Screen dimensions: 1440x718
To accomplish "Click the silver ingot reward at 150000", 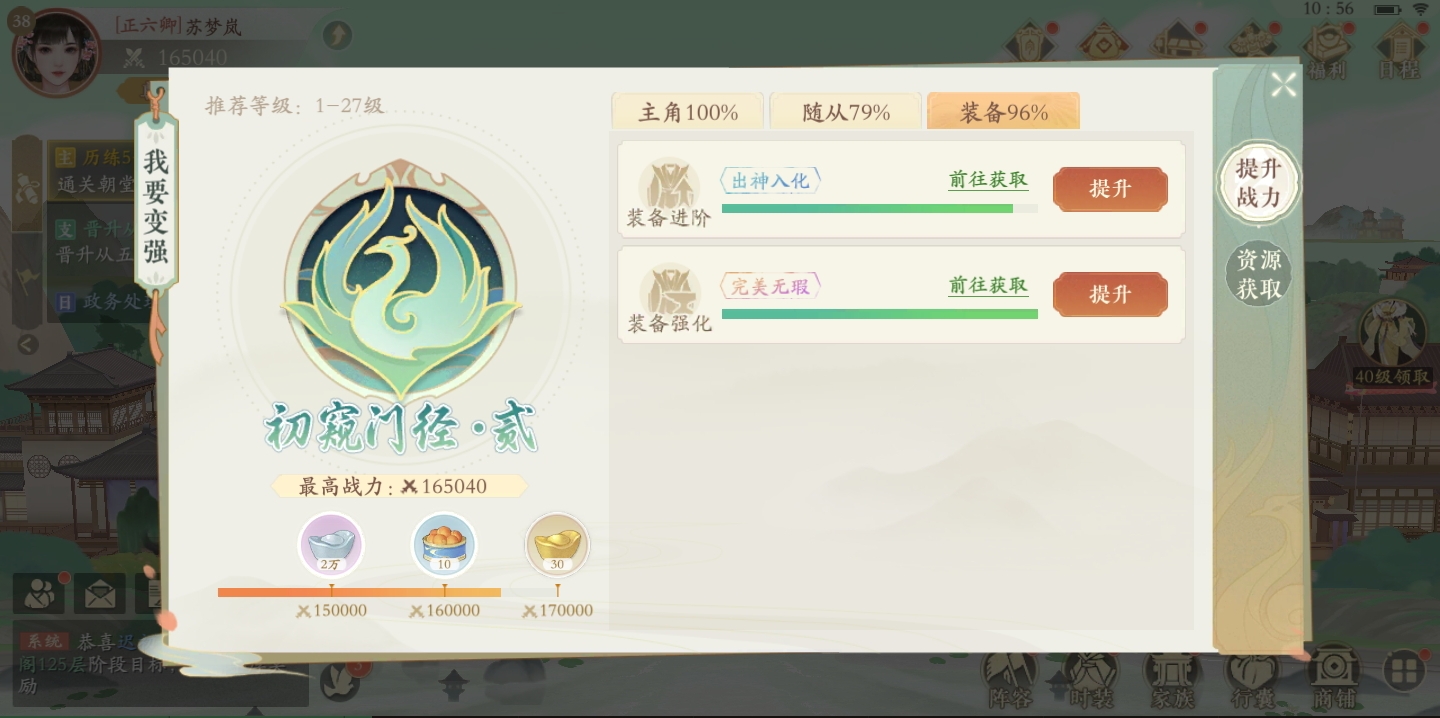I will pyautogui.click(x=331, y=546).
